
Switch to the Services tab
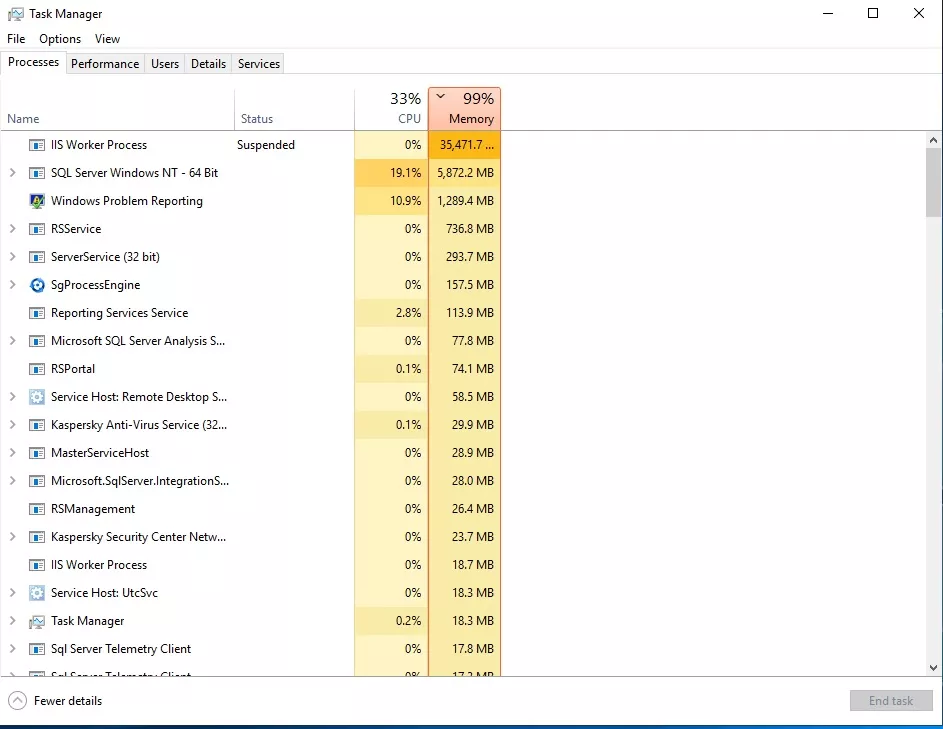(x=259, y=64)
